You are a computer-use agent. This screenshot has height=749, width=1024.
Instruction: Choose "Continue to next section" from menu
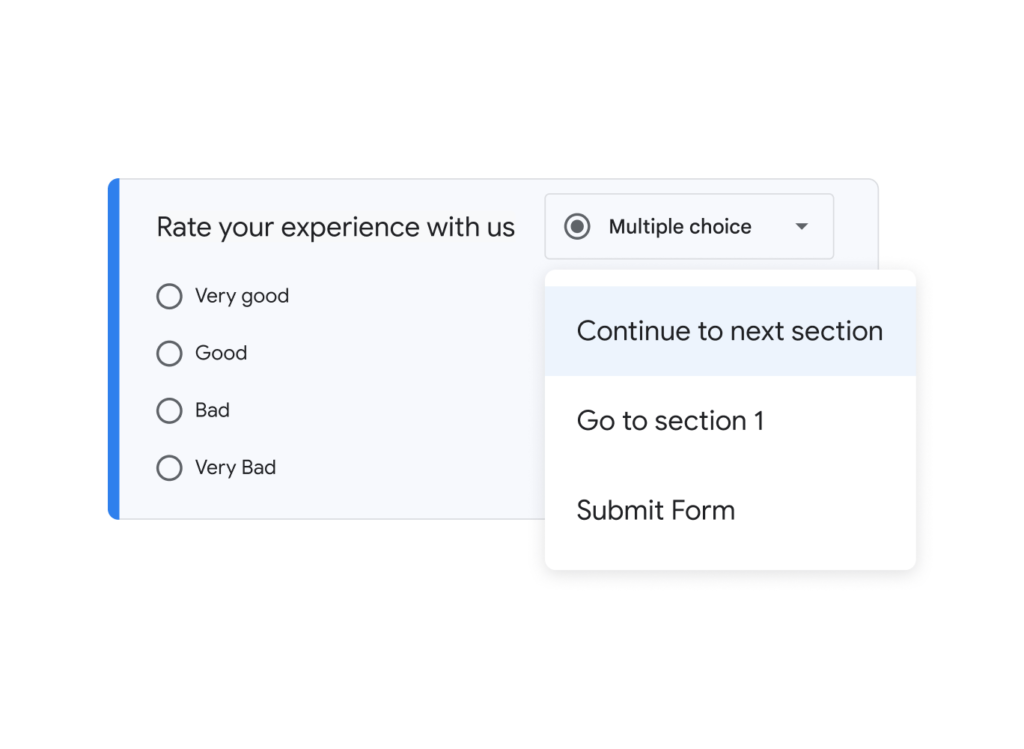point(729,331)
